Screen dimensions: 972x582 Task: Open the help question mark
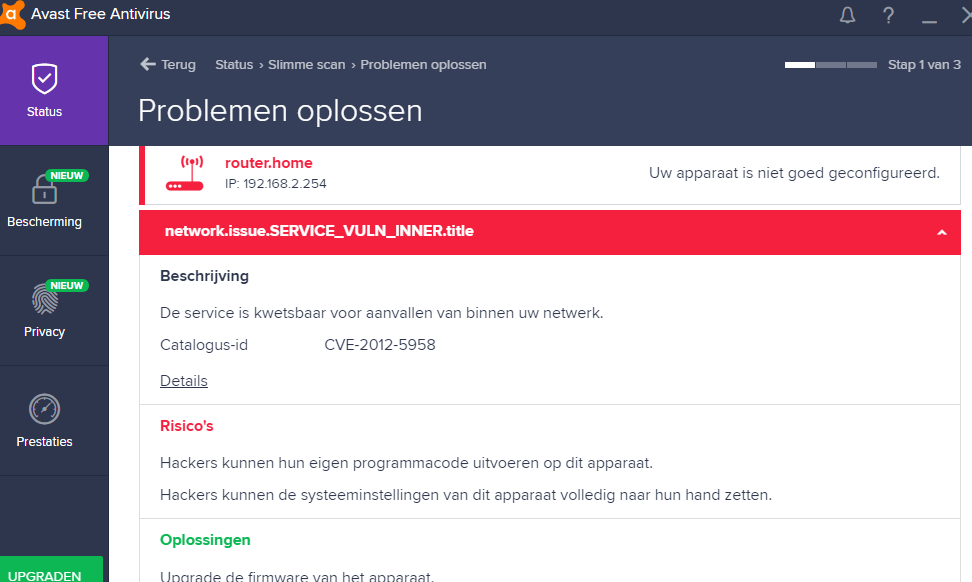(888, 15)
